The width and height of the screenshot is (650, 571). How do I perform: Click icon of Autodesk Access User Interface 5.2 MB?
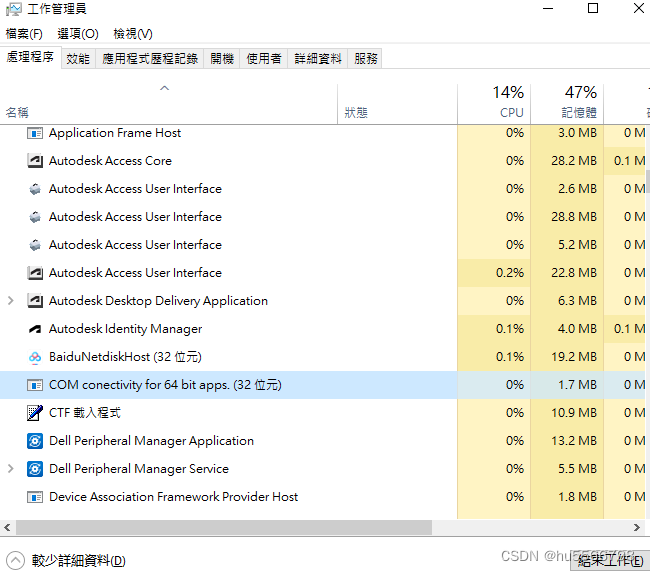pos(35,245)
